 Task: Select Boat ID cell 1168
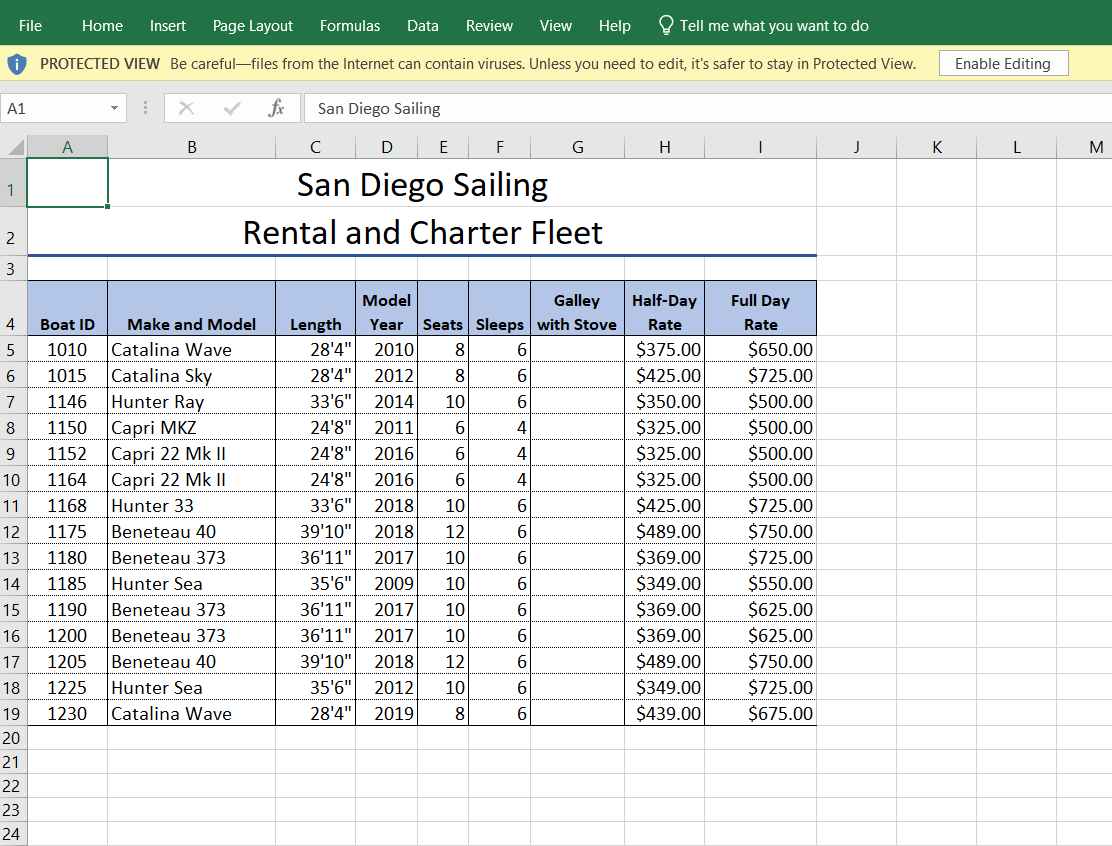[x=67, y=506]
